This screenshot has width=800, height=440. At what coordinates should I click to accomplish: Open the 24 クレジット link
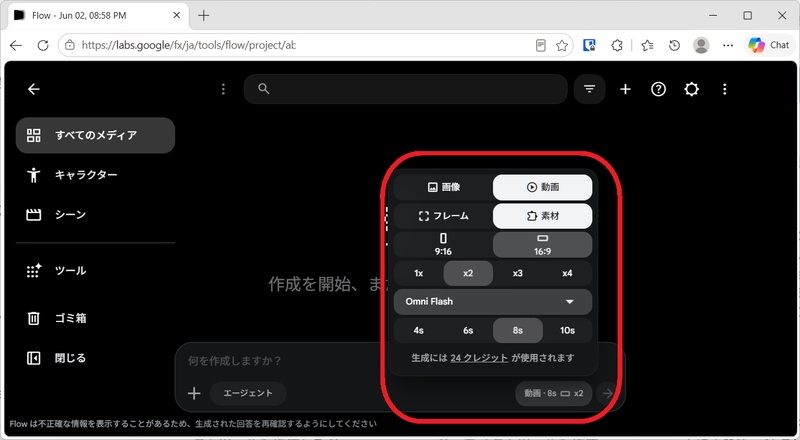[x=479, y=358]
